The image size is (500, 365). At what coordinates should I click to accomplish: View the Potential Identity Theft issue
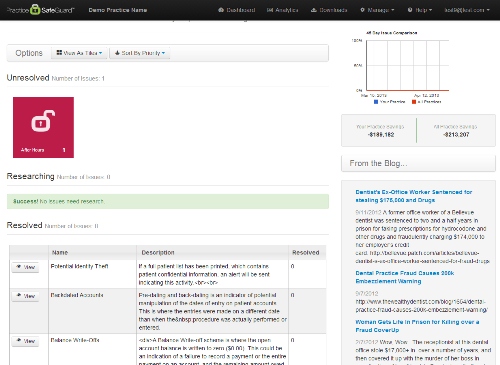[x=25, y=267]
